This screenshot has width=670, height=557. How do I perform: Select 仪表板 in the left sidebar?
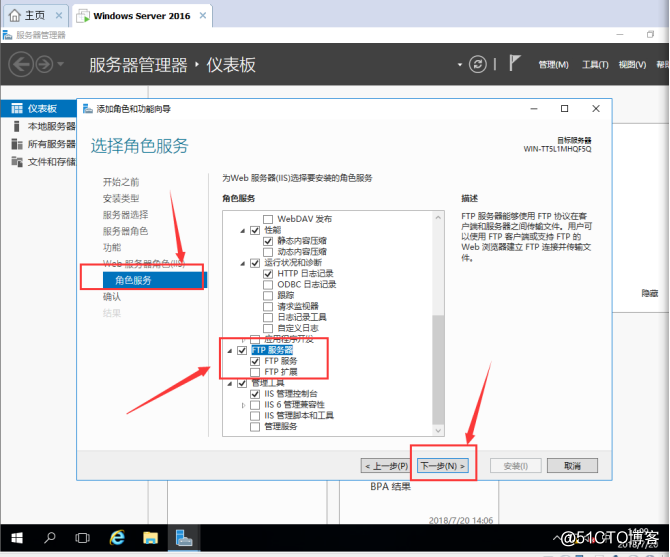[x=38, y=108]
